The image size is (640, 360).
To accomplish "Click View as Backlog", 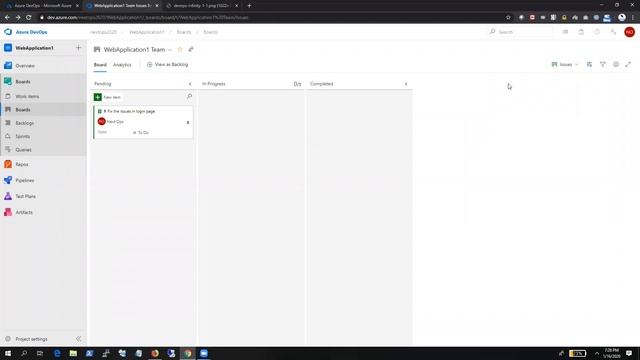I will point(168,64).
